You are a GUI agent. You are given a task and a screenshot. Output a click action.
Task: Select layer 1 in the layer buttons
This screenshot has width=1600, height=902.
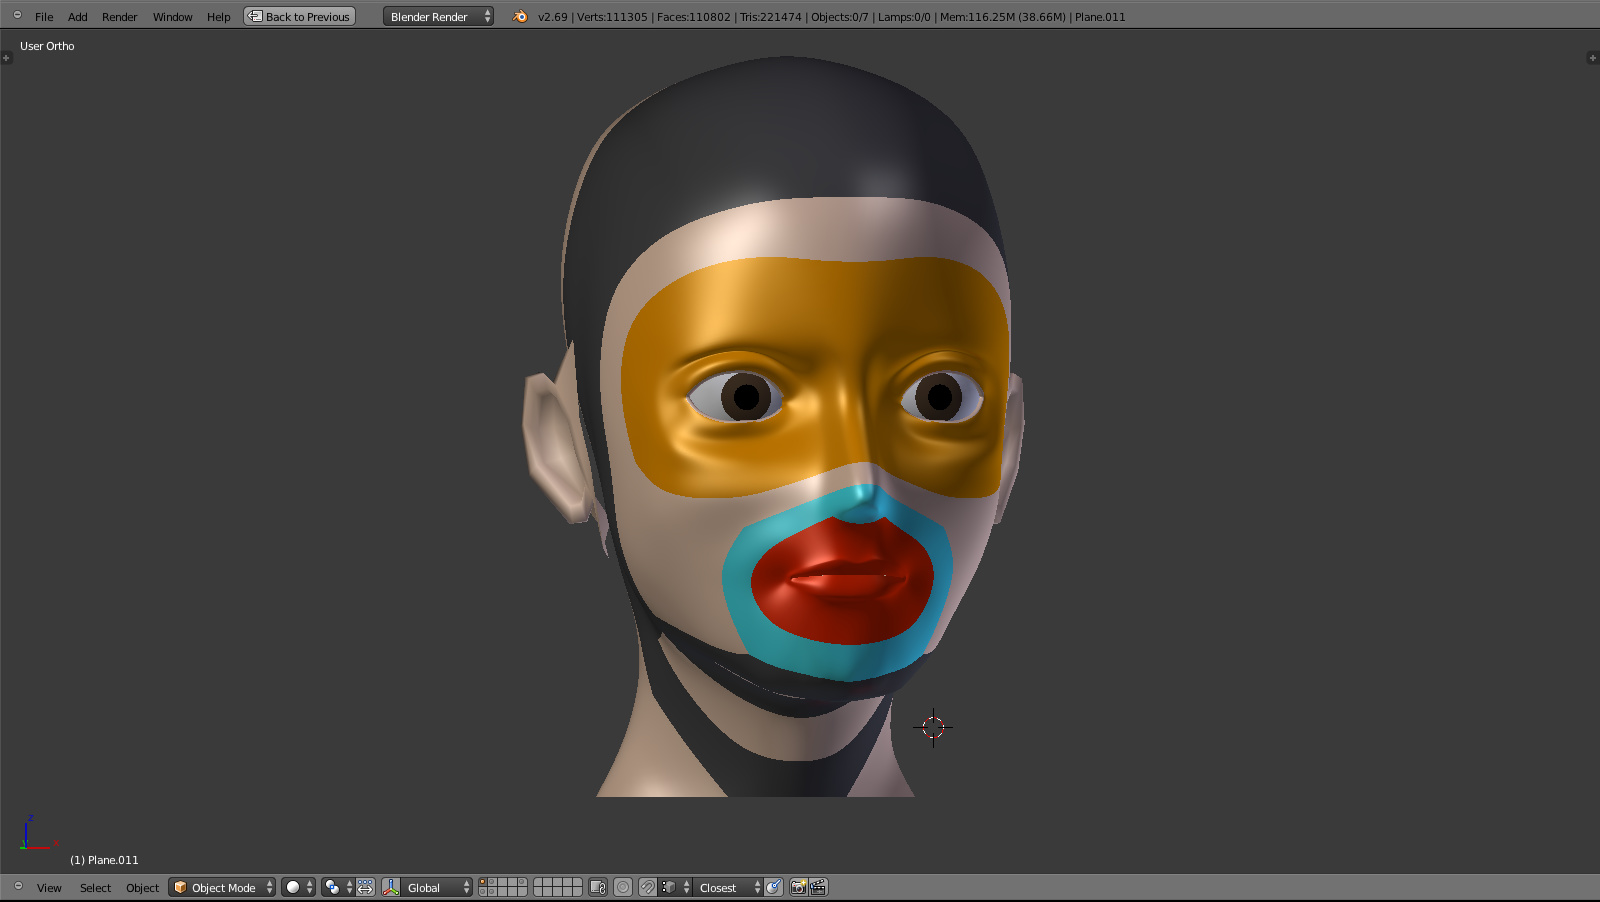(483, 882)
